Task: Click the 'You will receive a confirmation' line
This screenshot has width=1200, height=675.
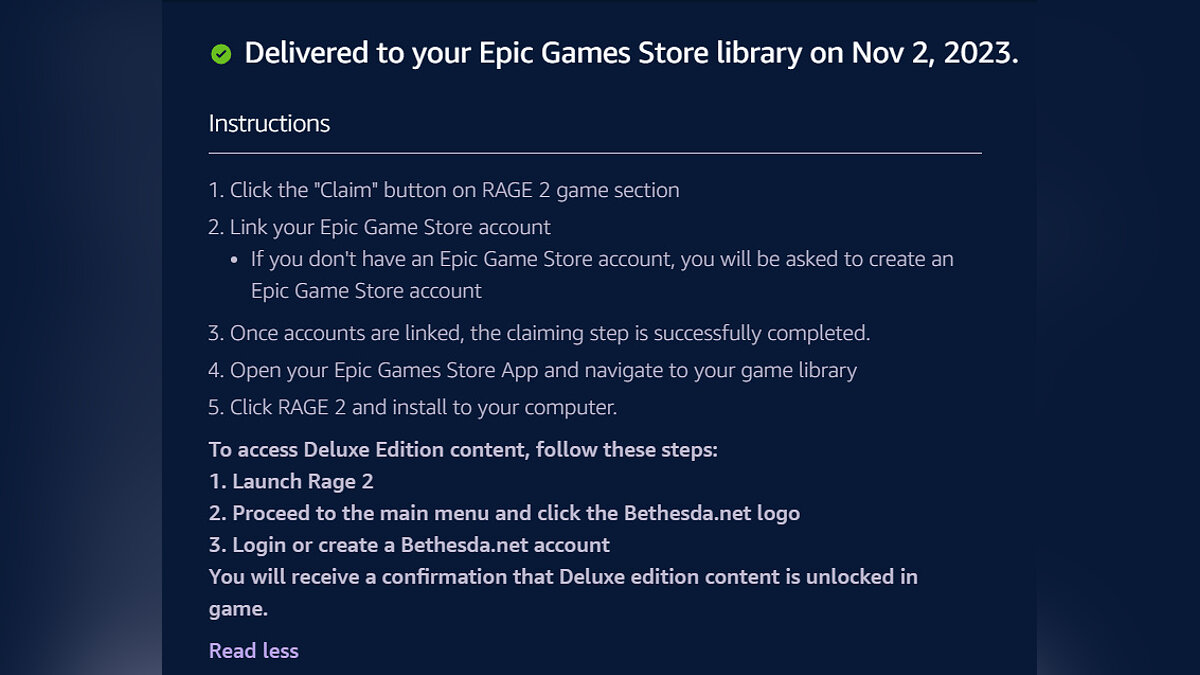Action: pyautogui.click(x=563, y=577)
